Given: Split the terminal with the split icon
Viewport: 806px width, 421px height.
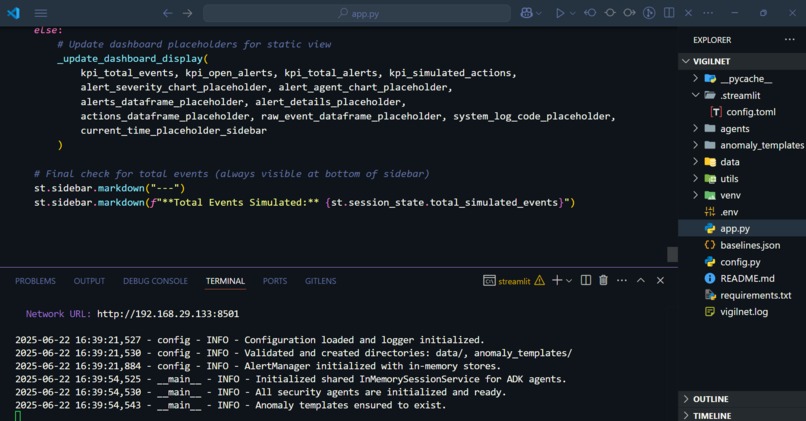Looking at the screenshot, I should click(x=585, y=280).
